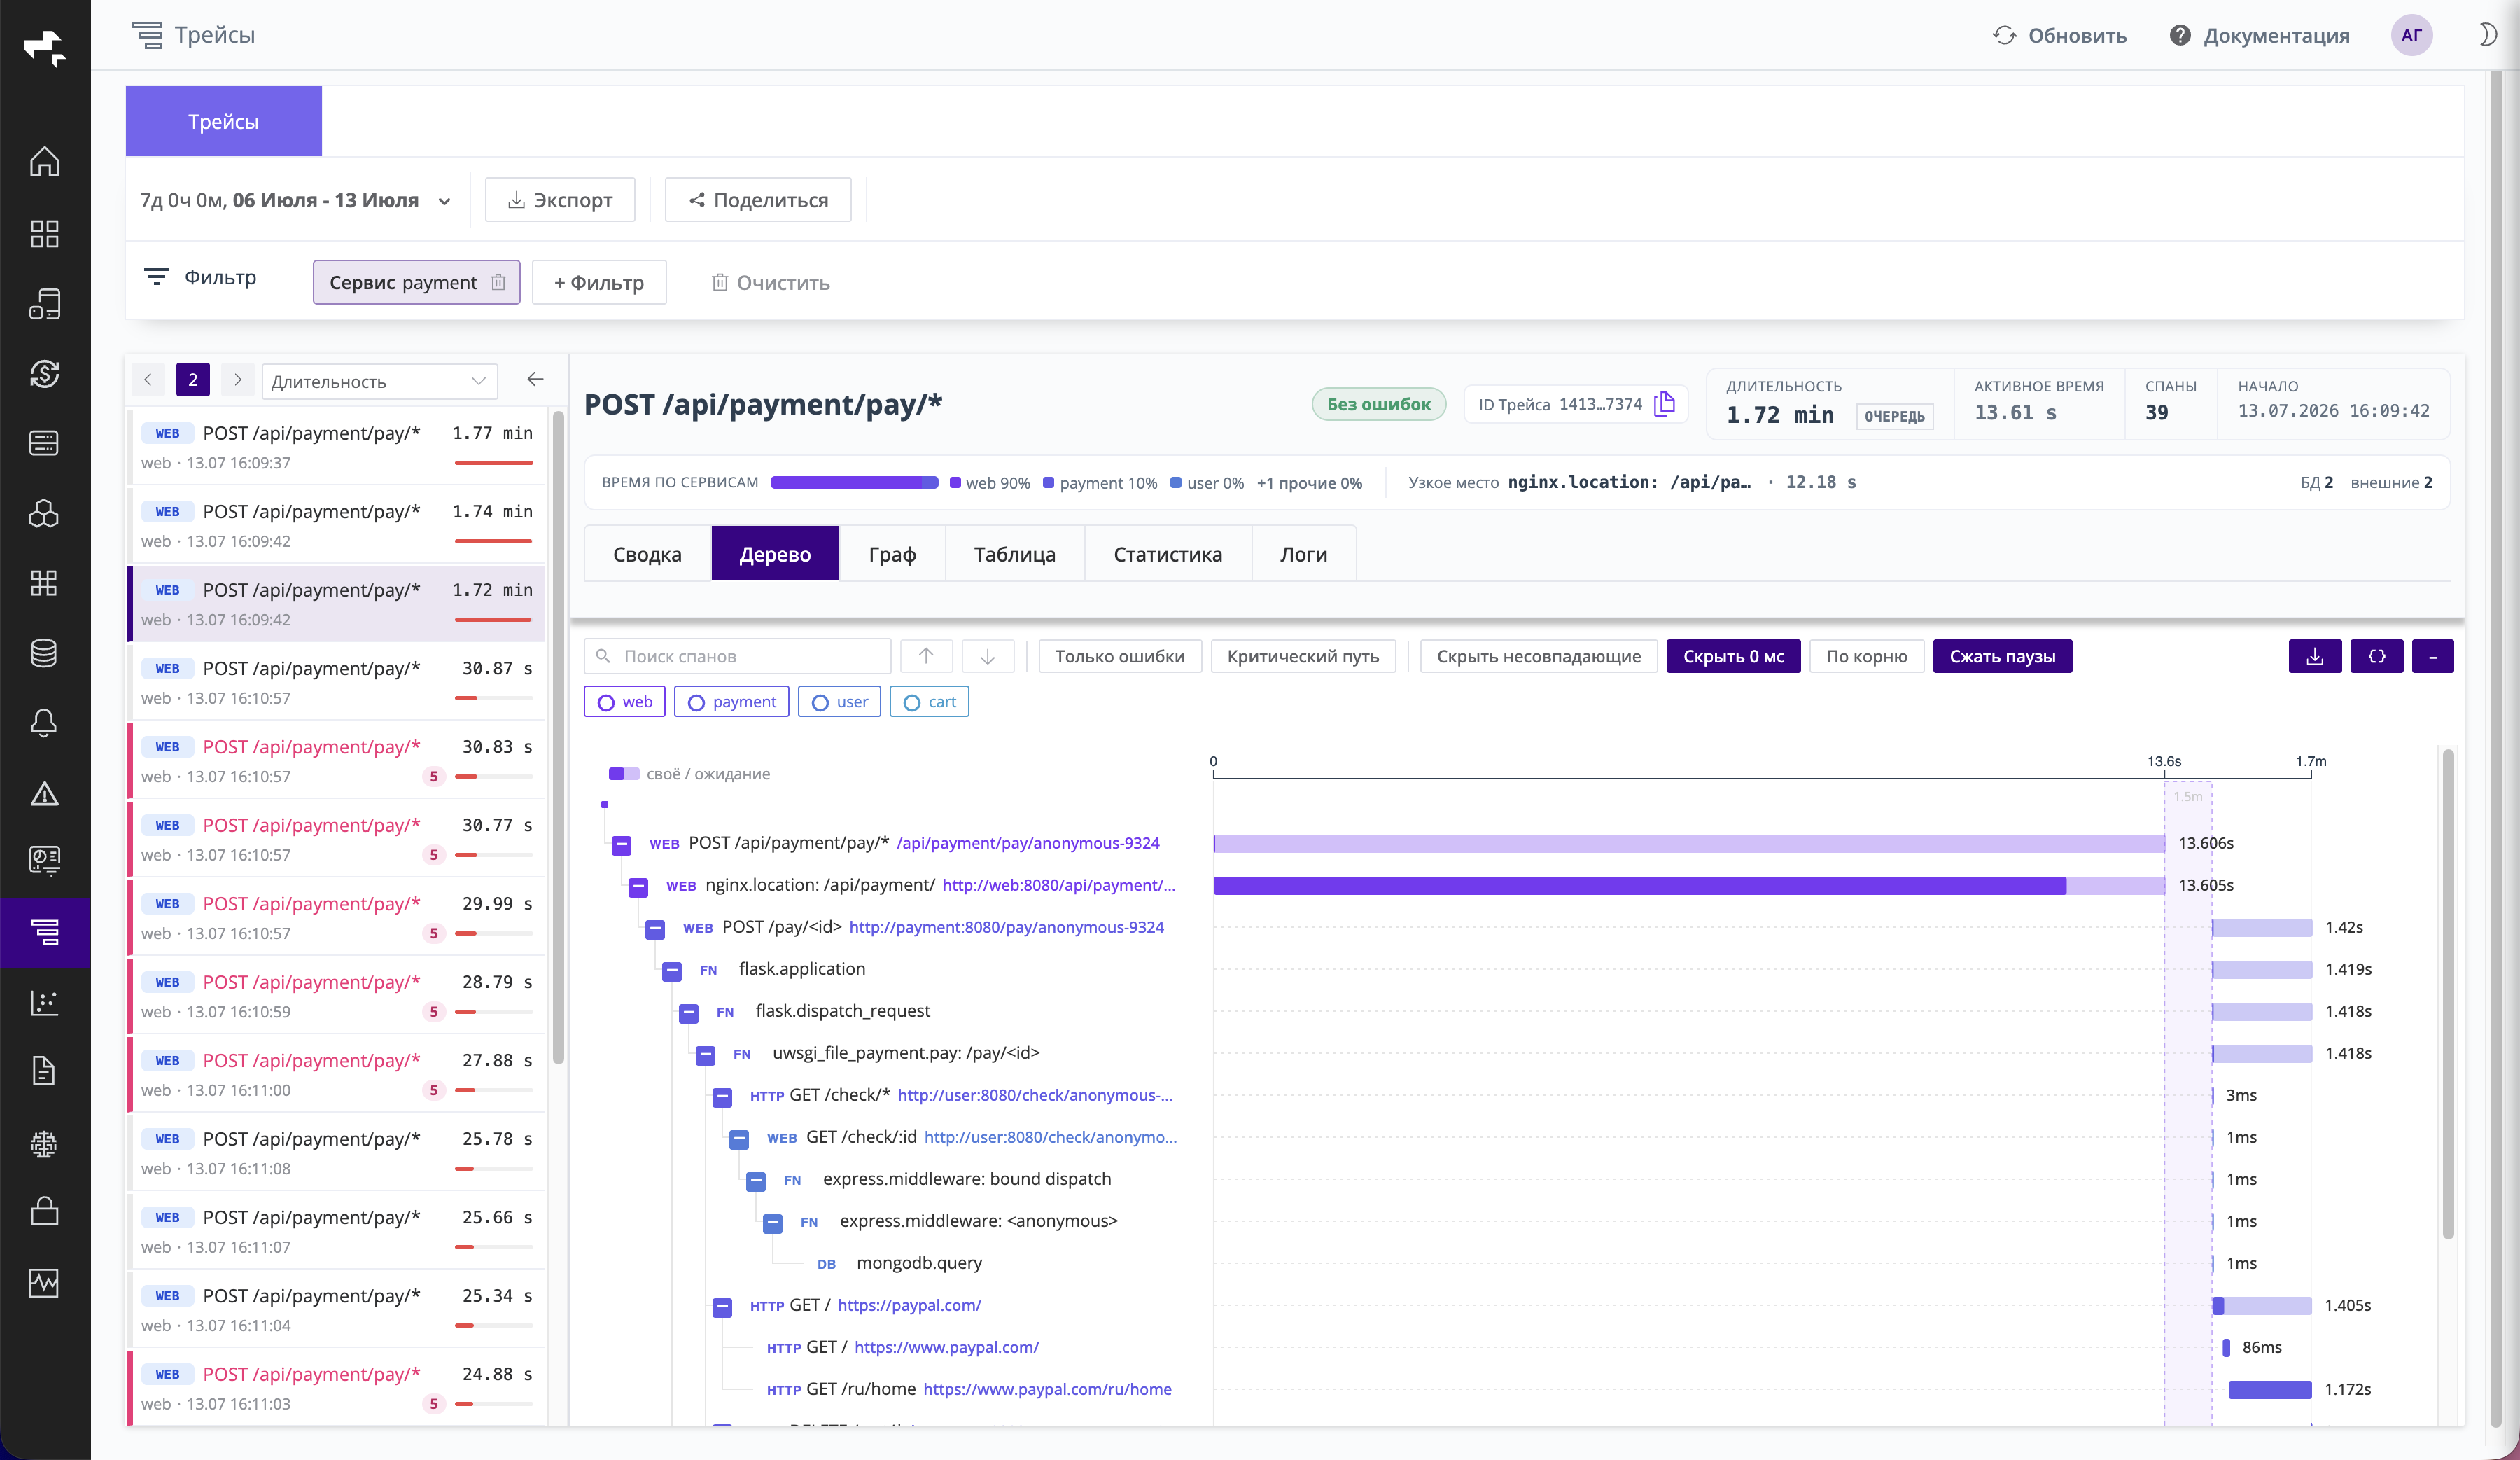
Task: Open the Документация link
Action: pyautogui.click(x=2260, y=35)
